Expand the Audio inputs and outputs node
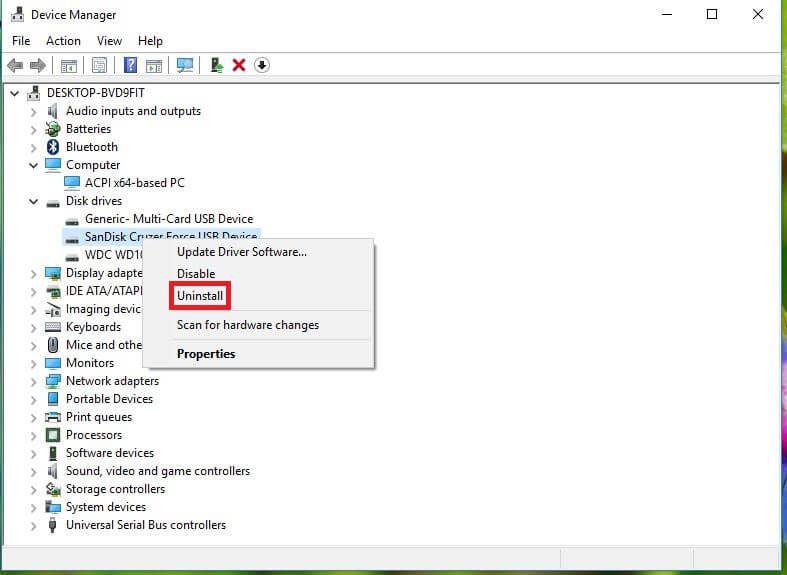 tap(34, 111)
